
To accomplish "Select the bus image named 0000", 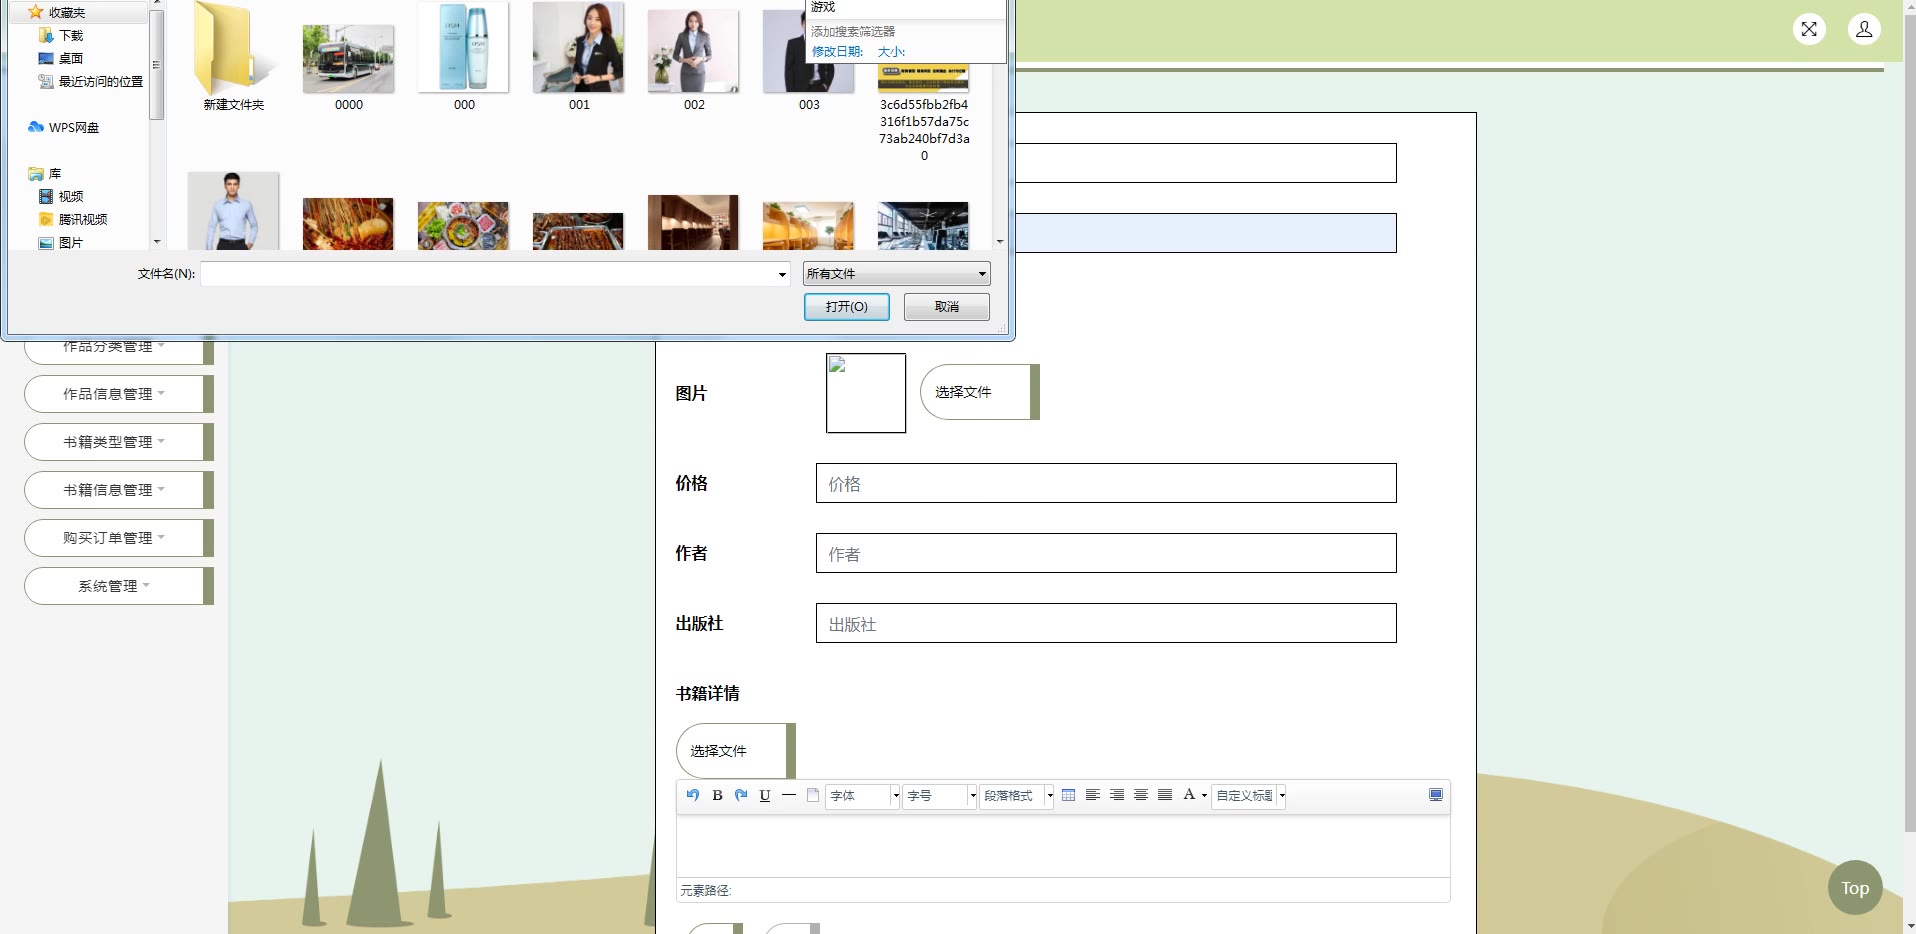I will click(x=349, y=66).
